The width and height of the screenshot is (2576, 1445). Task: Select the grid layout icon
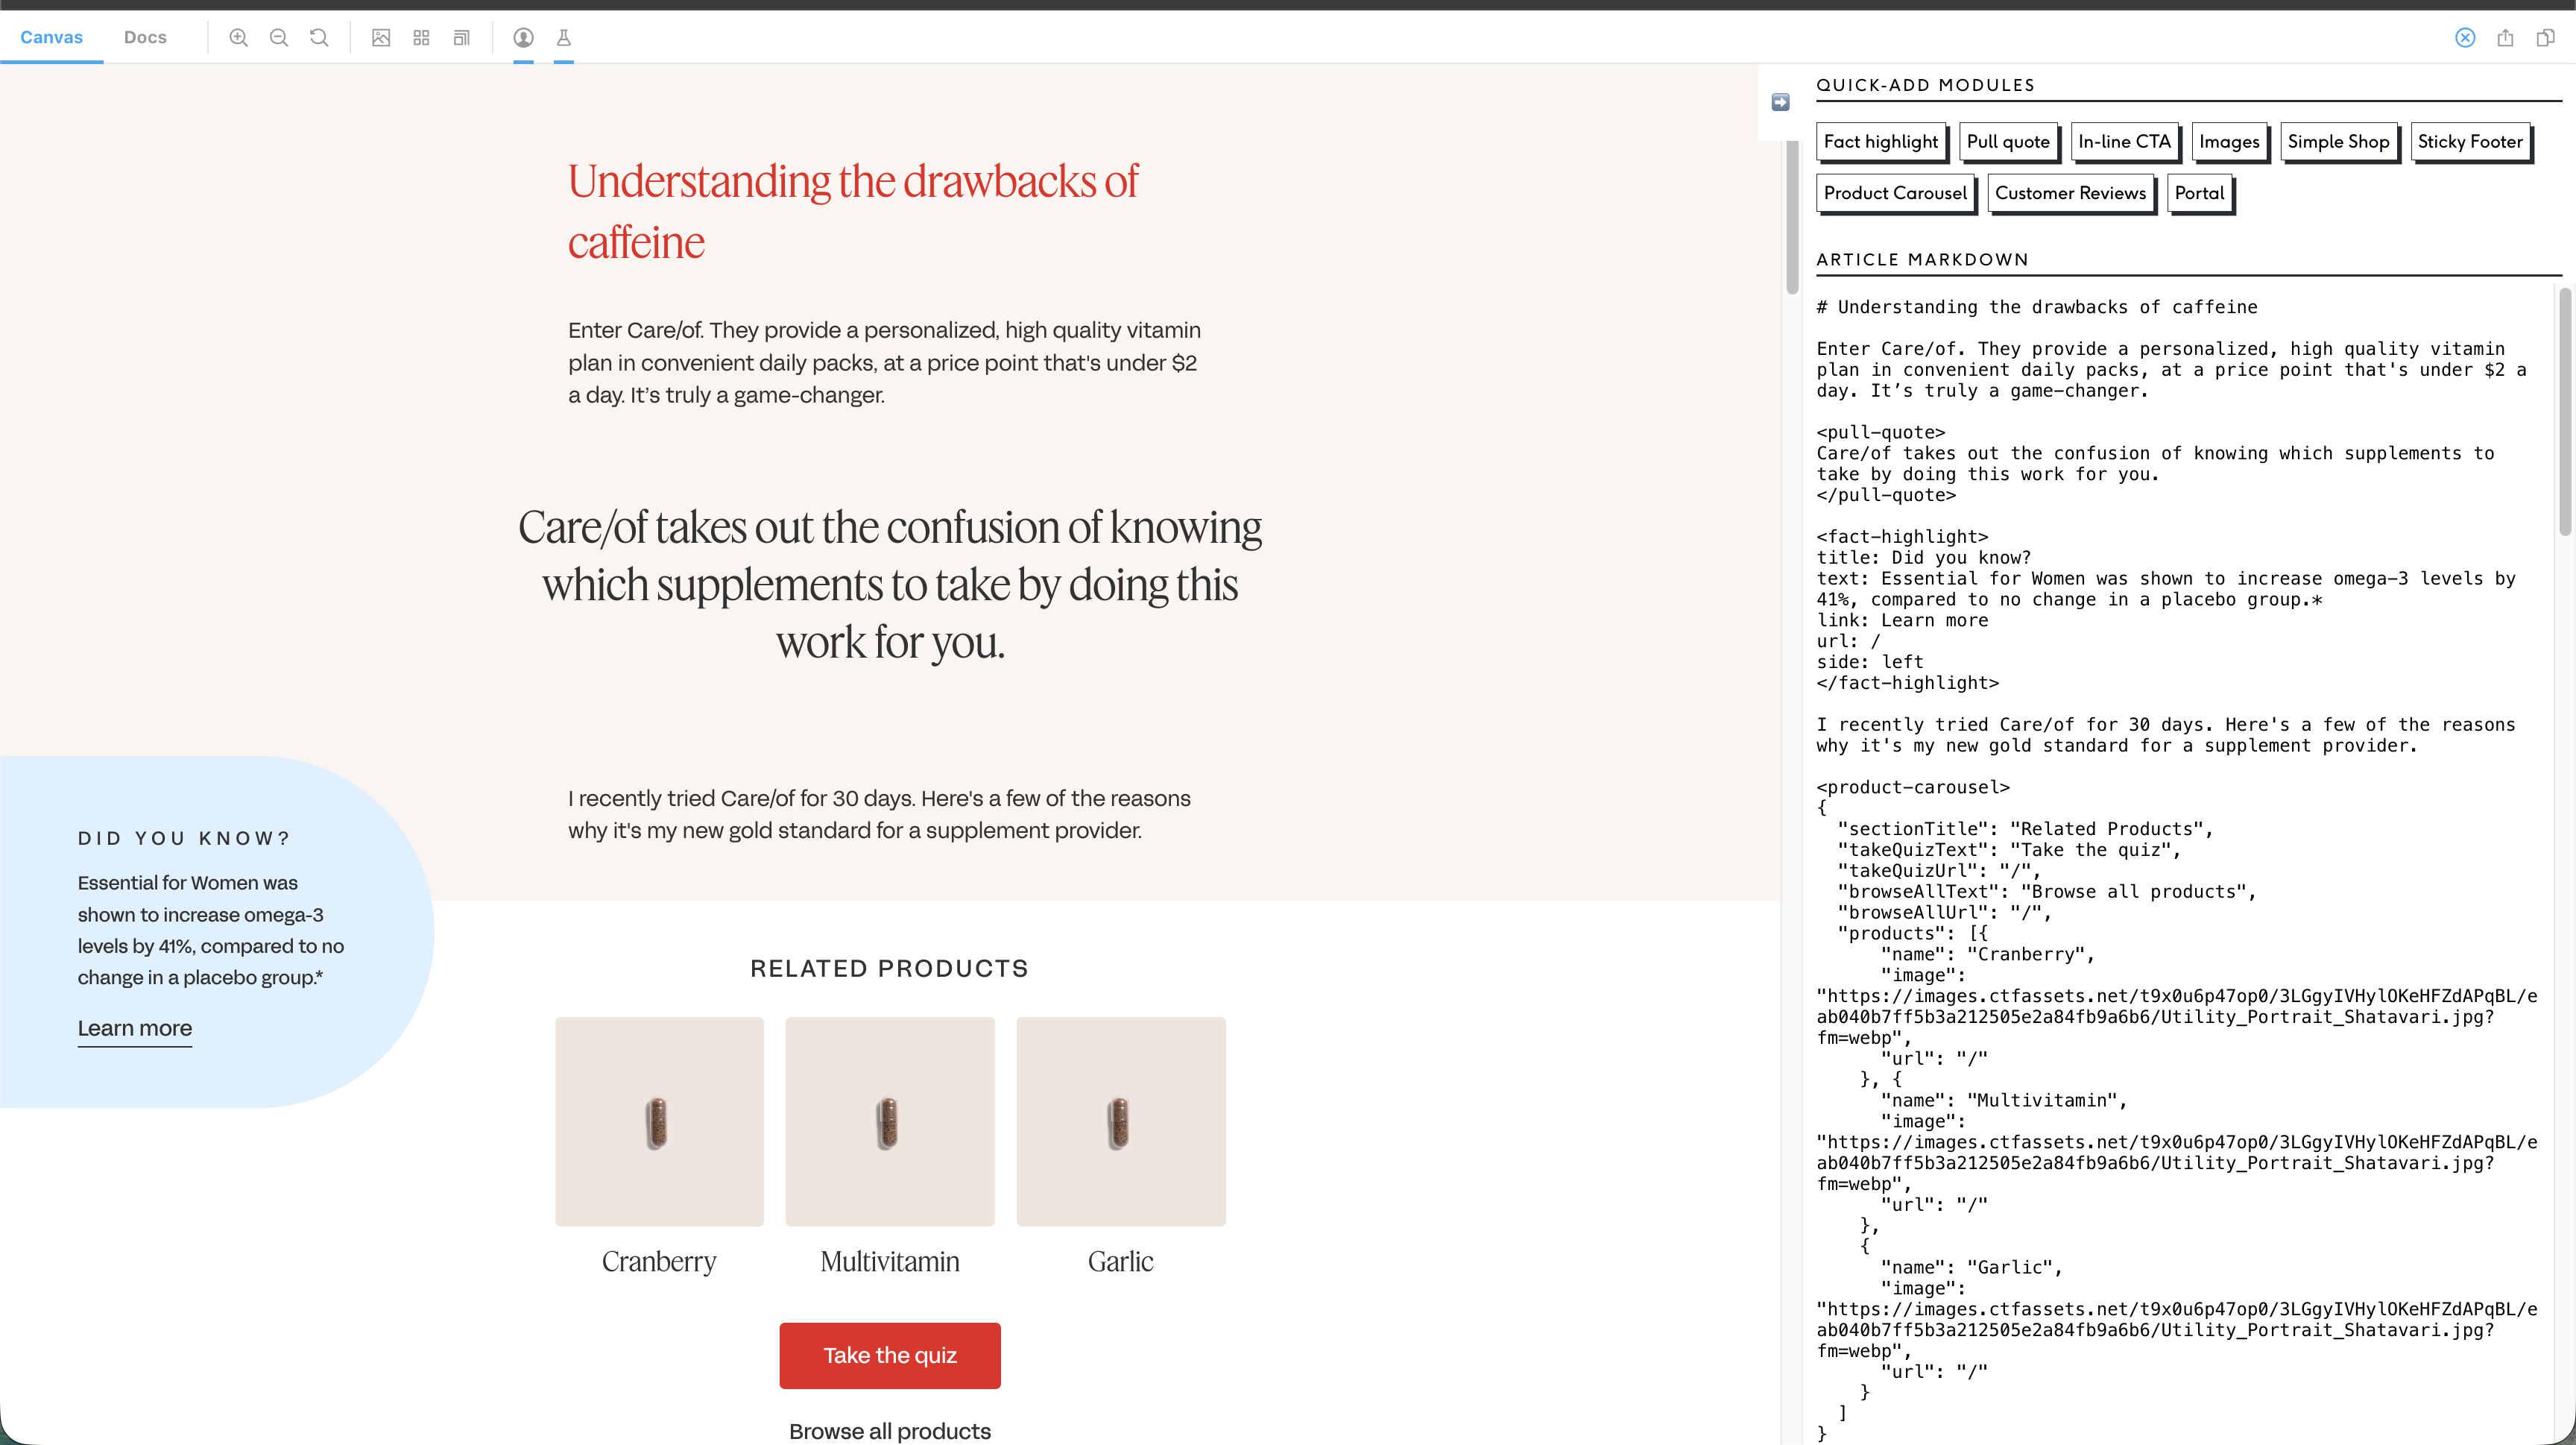[421, 37]
